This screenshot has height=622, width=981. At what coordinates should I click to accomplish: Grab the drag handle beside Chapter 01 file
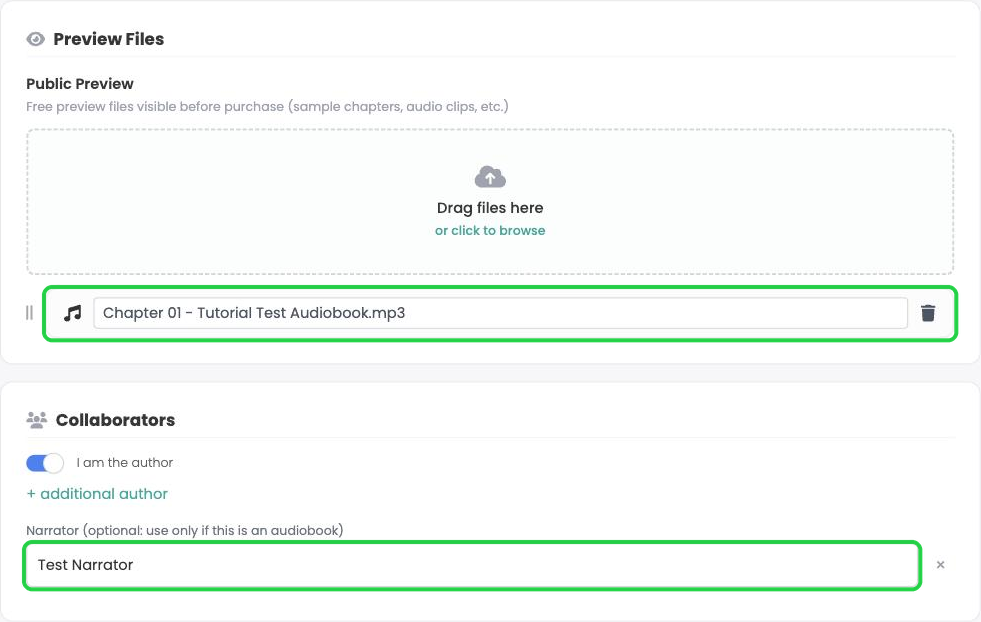pyautogui.click(x=29, y=313)
